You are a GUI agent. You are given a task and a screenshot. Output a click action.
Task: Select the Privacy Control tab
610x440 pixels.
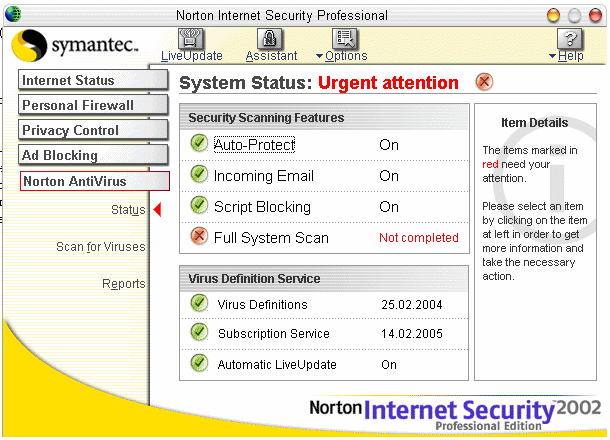(93, 130)
